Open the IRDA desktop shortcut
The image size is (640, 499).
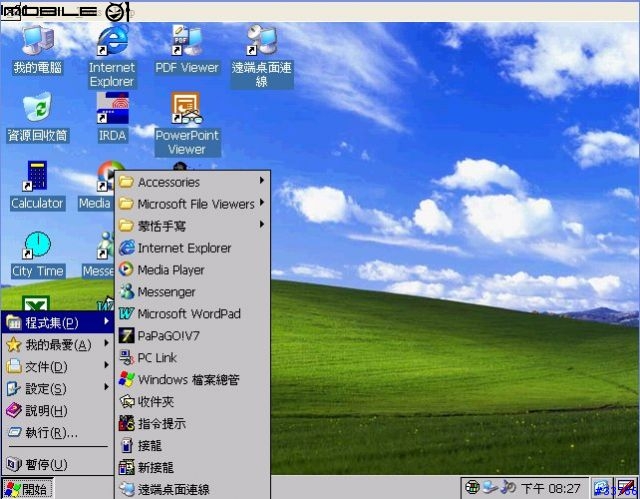point(112,118)
